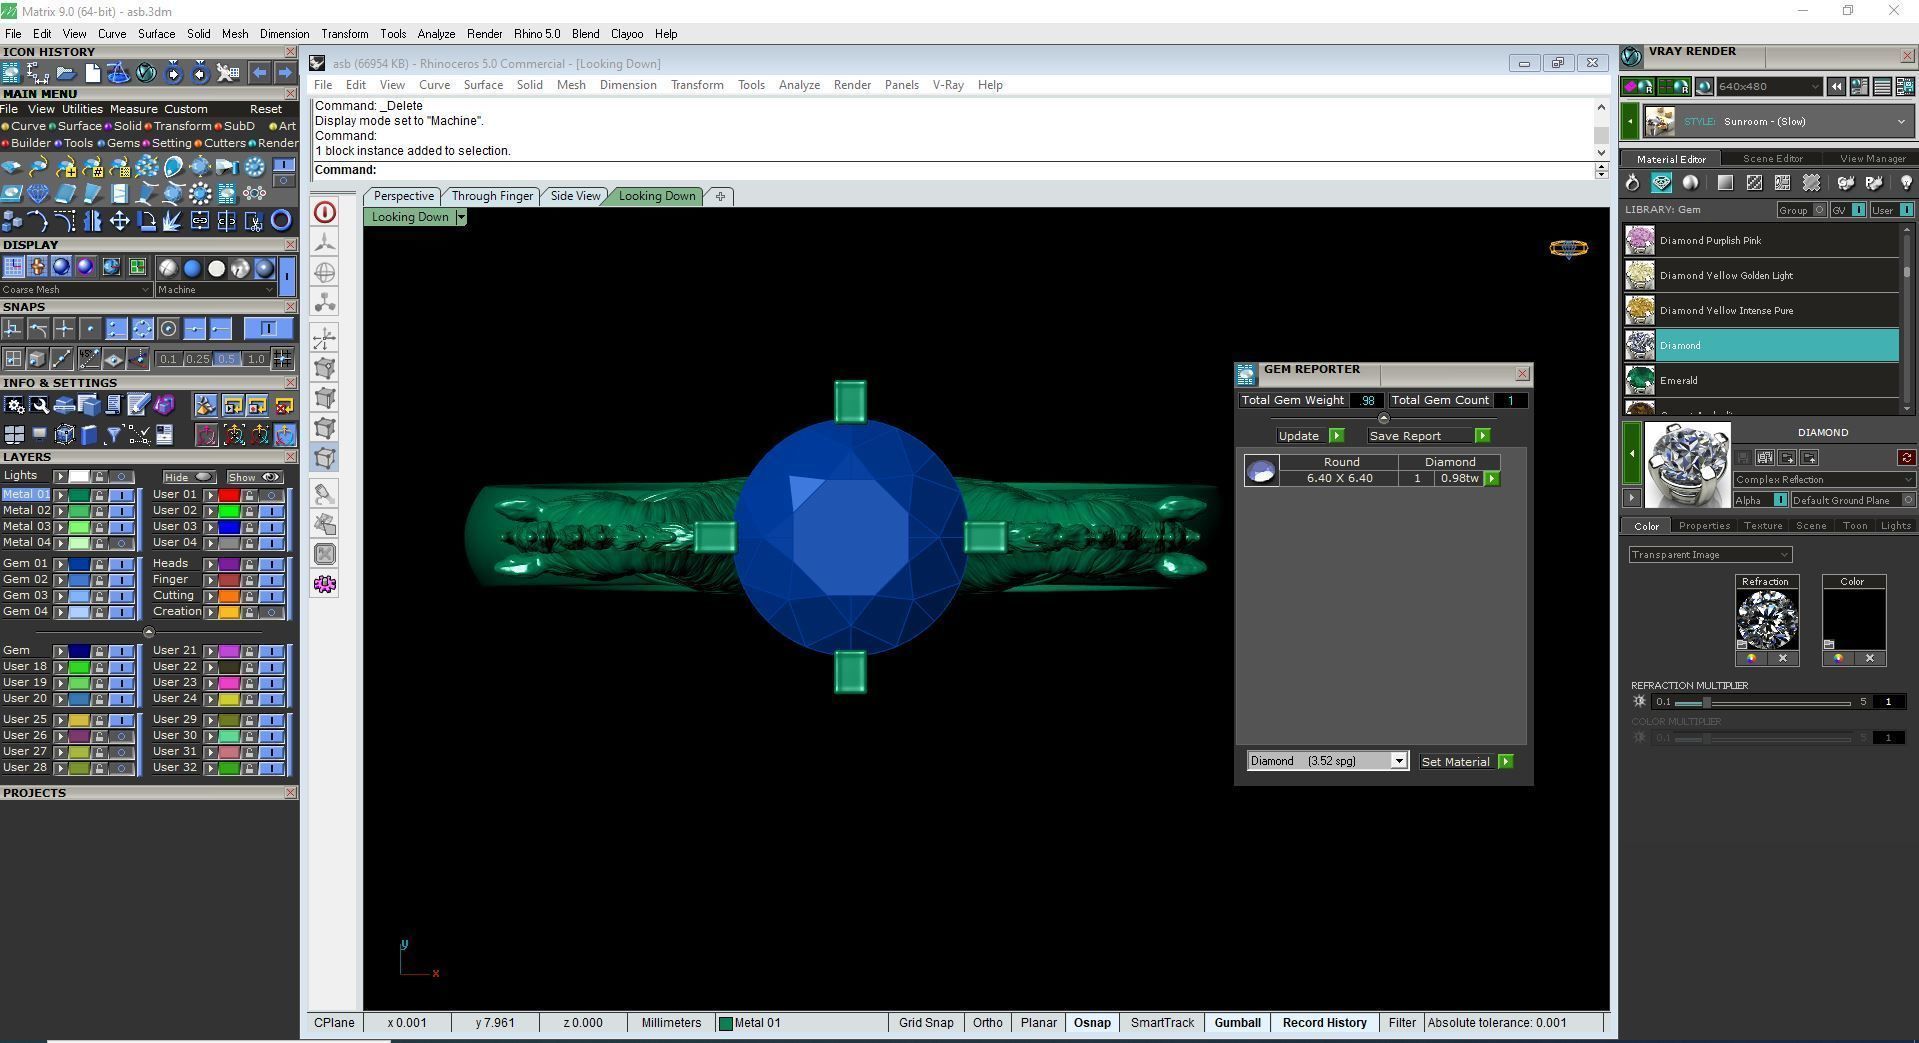Click the Show layers button

[254, 478]
